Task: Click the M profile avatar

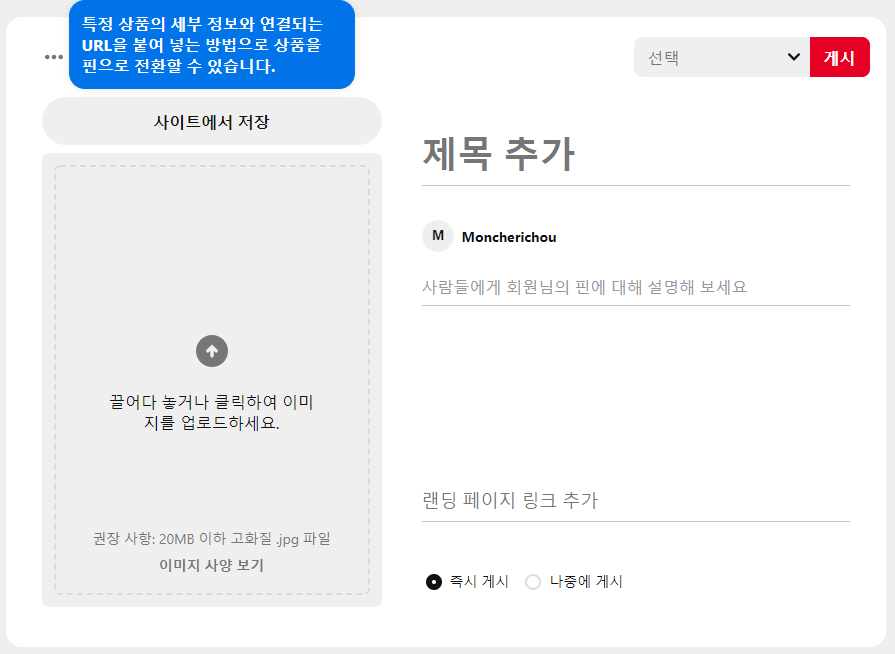Action: point(438,236)
